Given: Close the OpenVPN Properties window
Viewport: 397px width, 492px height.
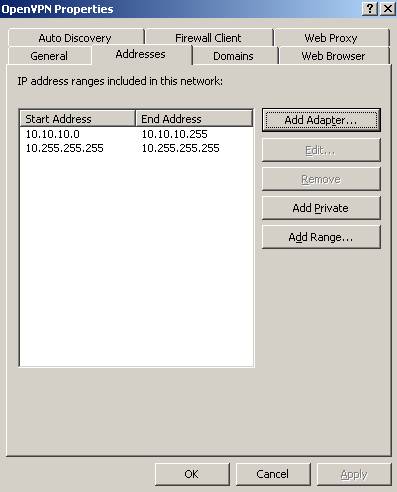Looking at the screenshot, I should coord(388,9).
